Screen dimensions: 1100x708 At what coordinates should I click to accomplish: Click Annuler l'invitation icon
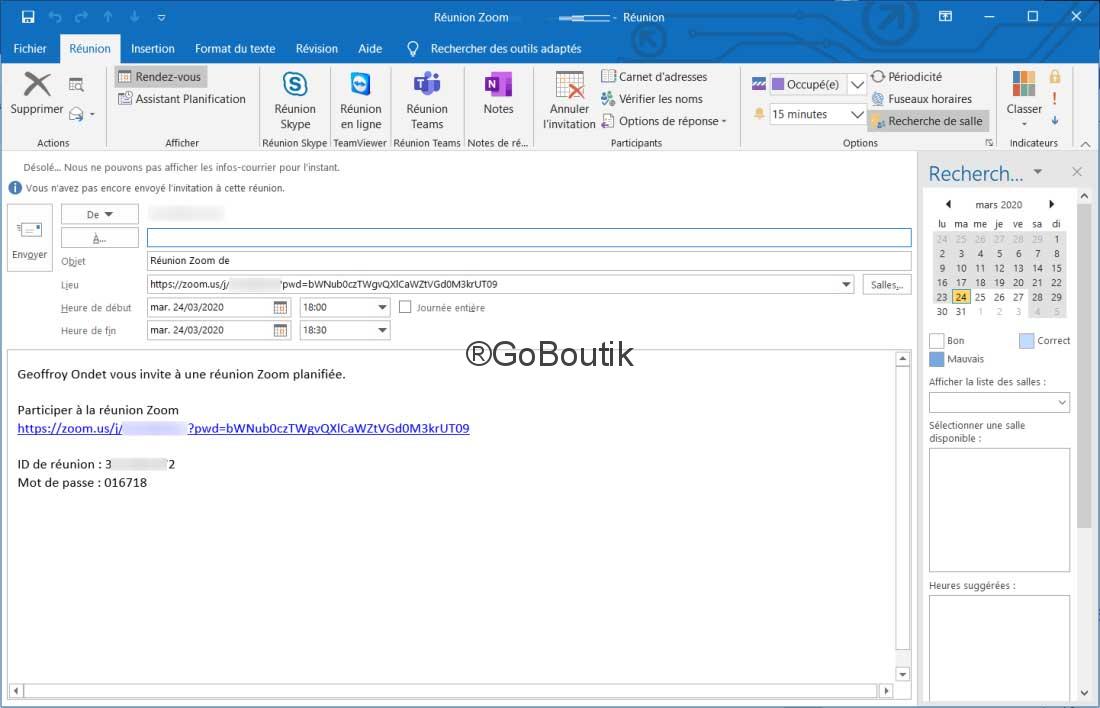tap(569, 85)
